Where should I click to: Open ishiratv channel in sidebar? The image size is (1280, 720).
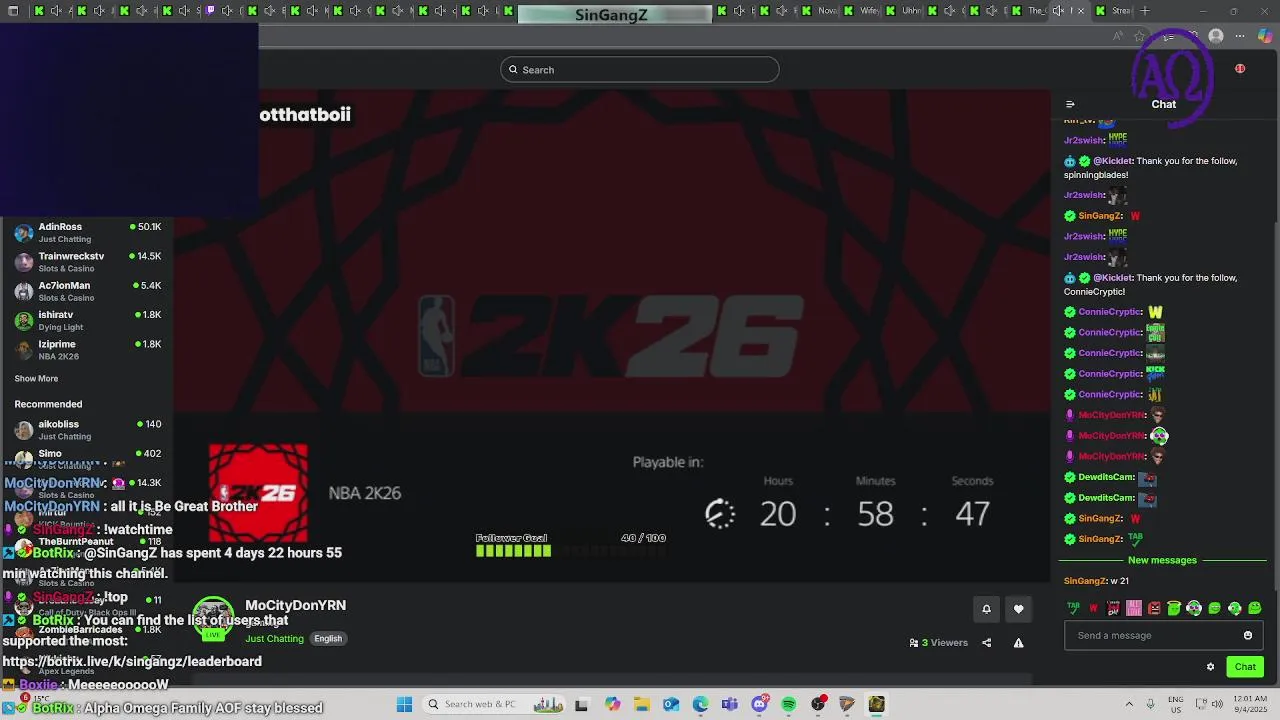[87, 320]
